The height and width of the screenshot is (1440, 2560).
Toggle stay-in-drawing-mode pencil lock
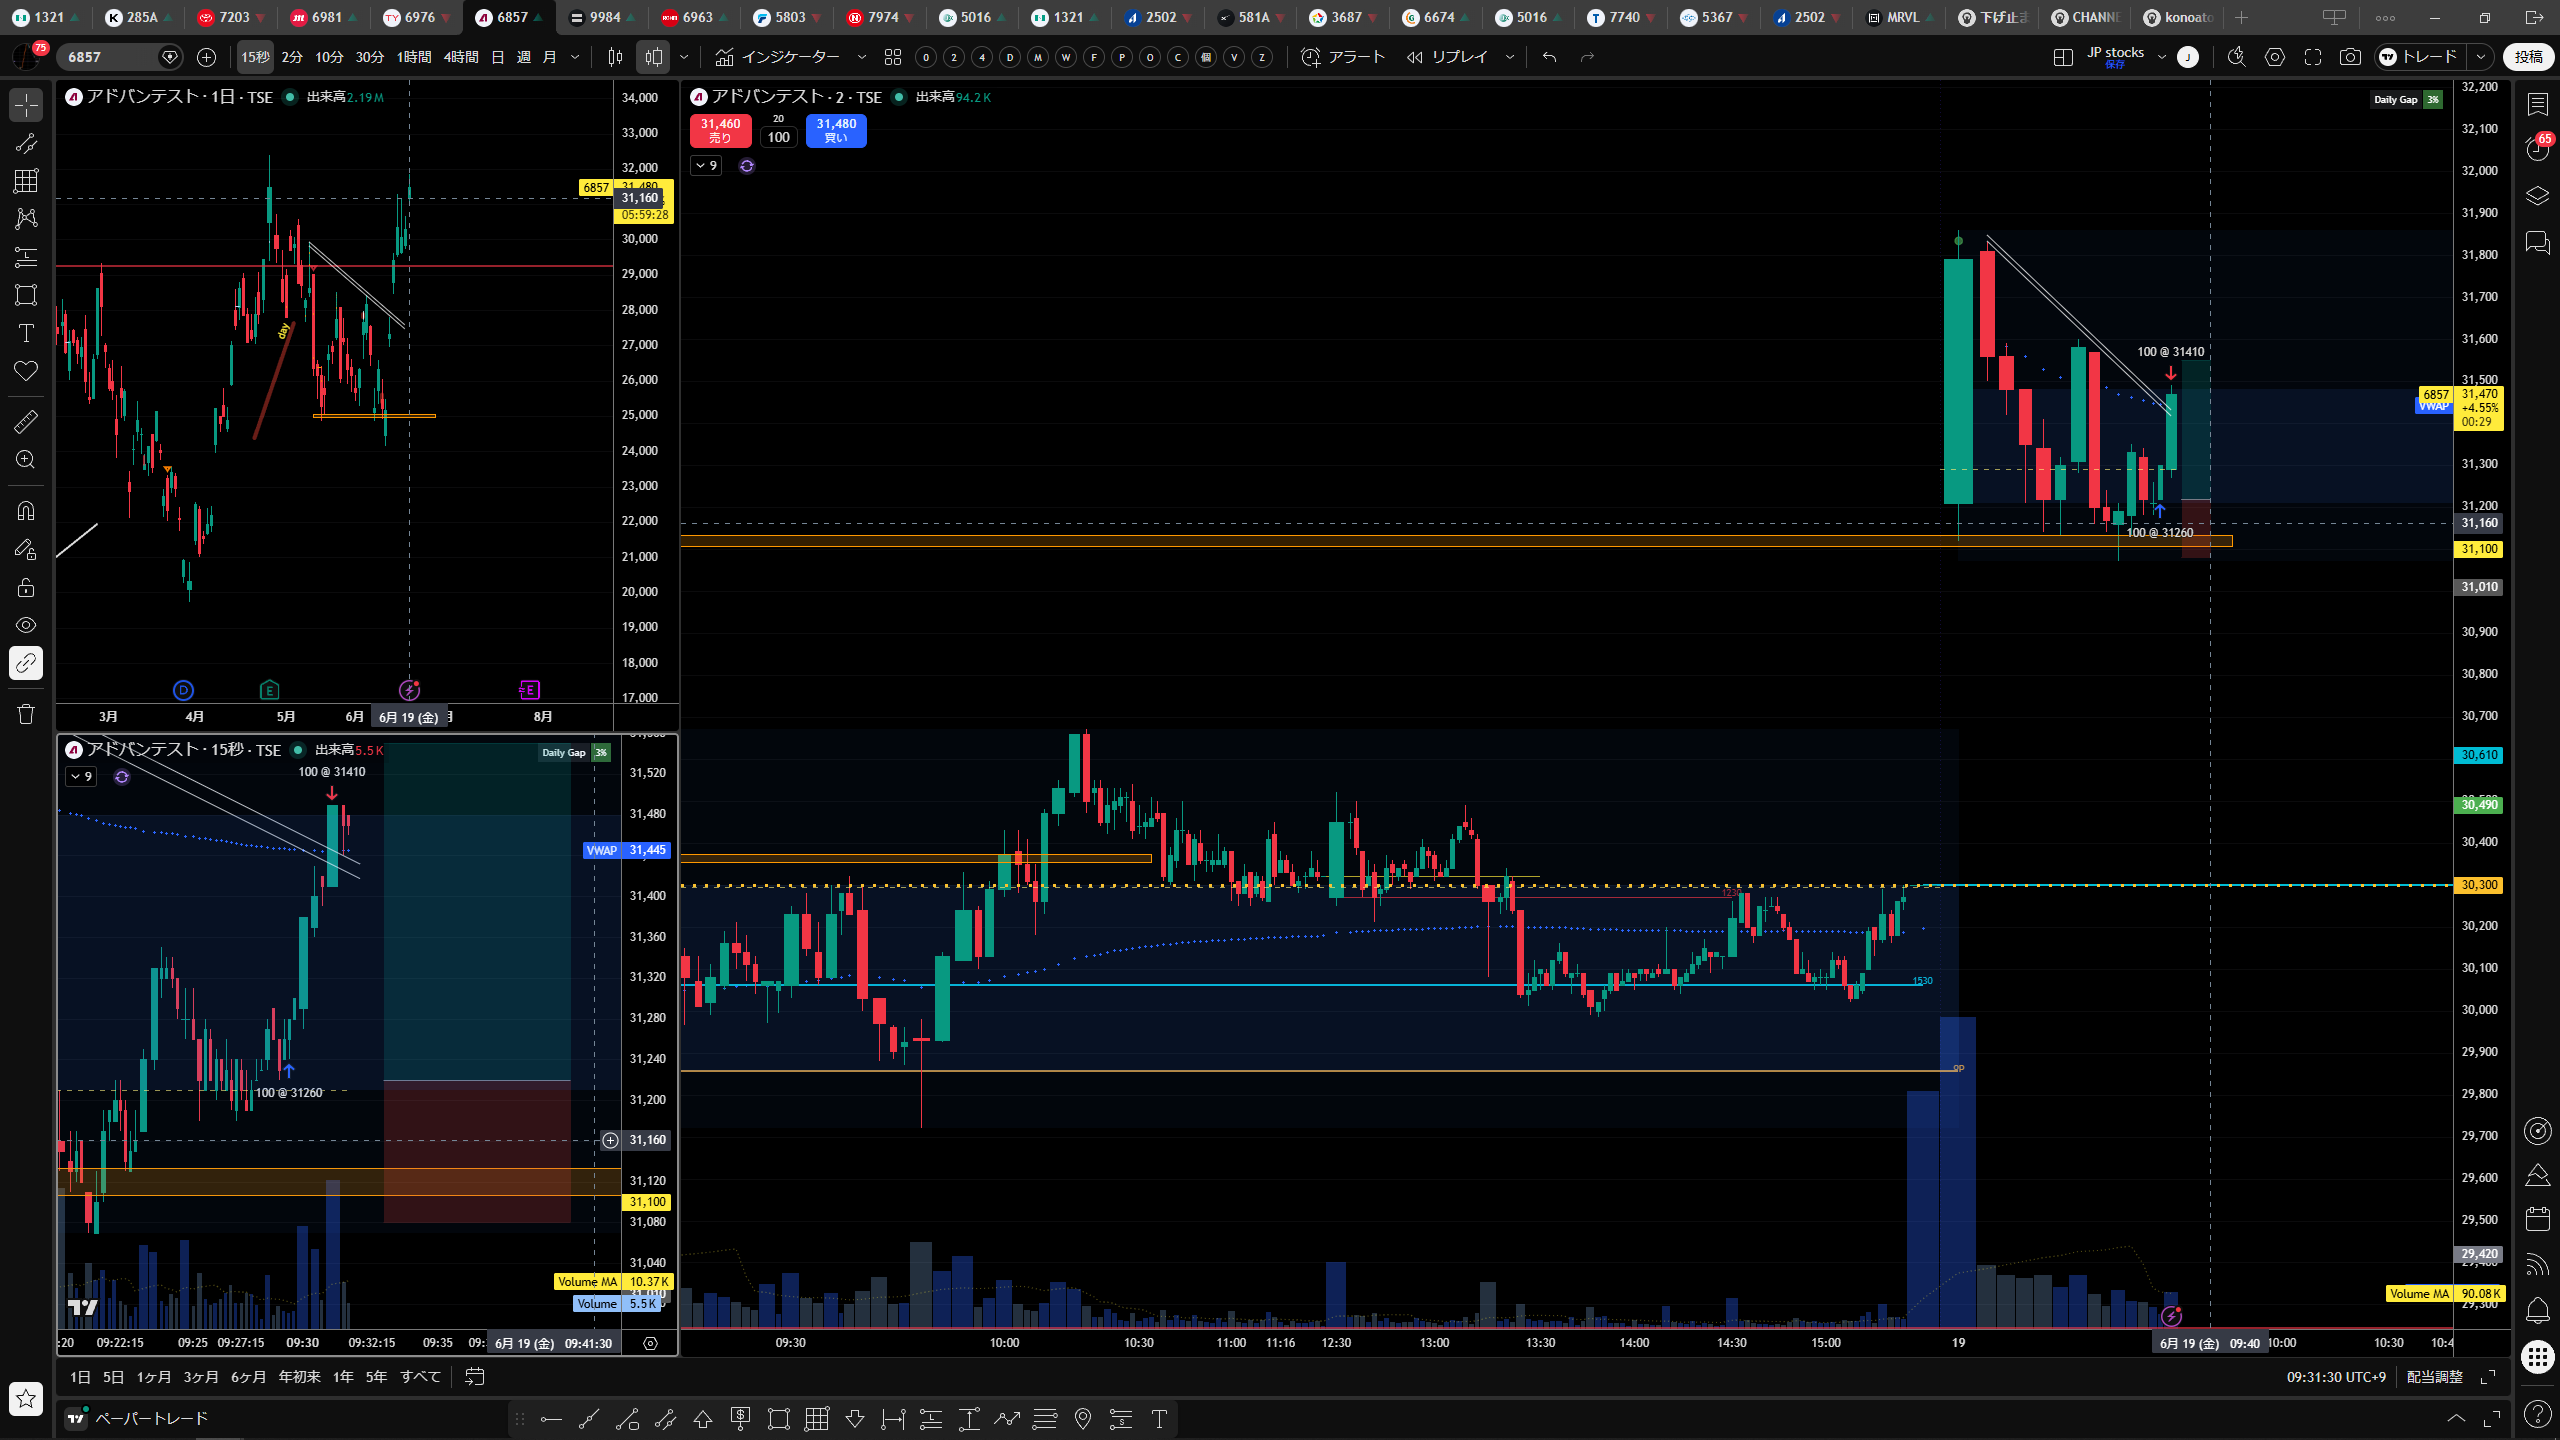pyautogui.click(x=26, y=548)
